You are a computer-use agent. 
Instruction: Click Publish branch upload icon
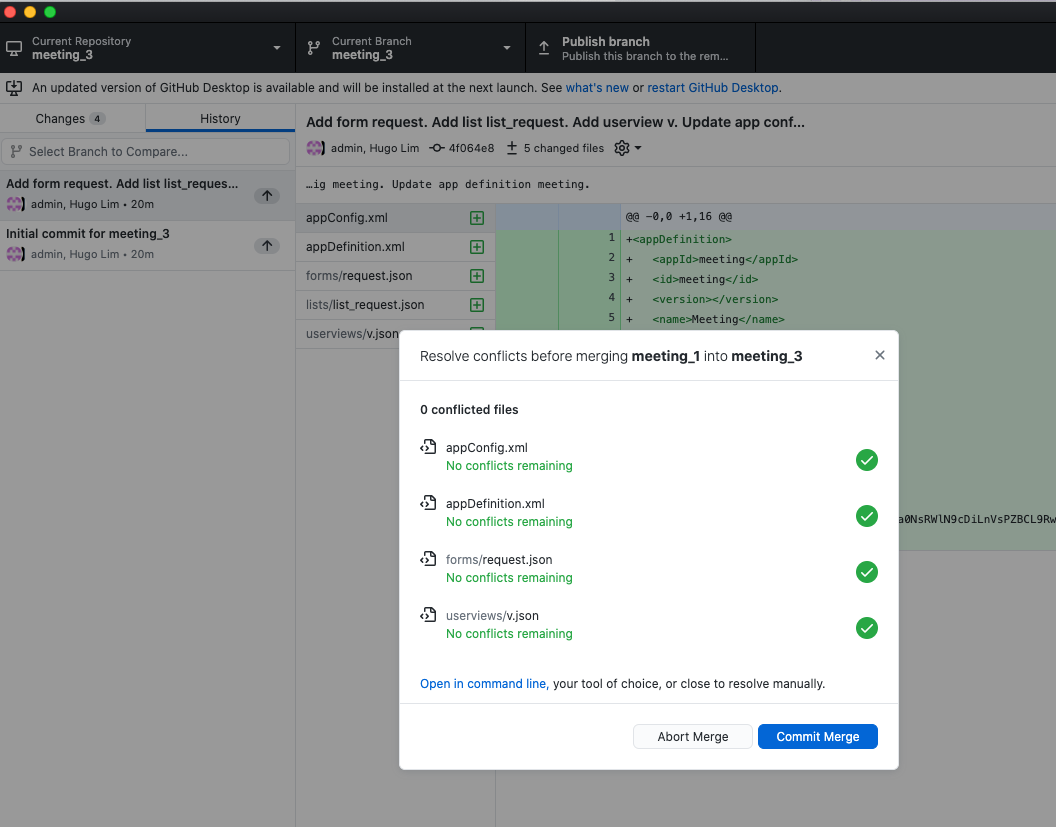(544, 48)
